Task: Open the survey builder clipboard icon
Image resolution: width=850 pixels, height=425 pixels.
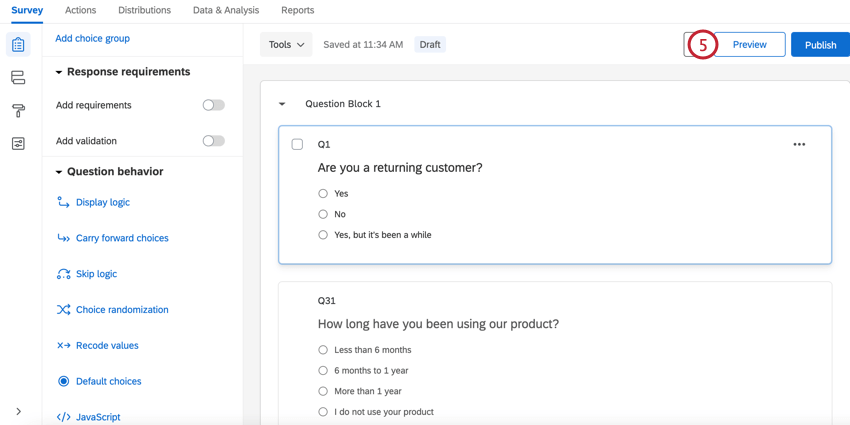Action: point(18,45)
